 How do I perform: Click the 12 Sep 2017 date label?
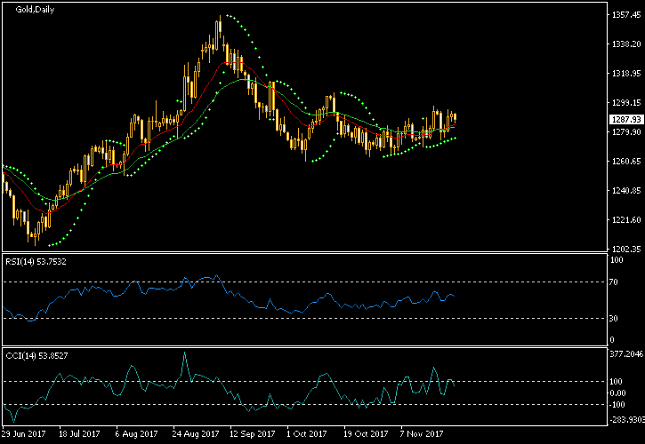point(252,434)
